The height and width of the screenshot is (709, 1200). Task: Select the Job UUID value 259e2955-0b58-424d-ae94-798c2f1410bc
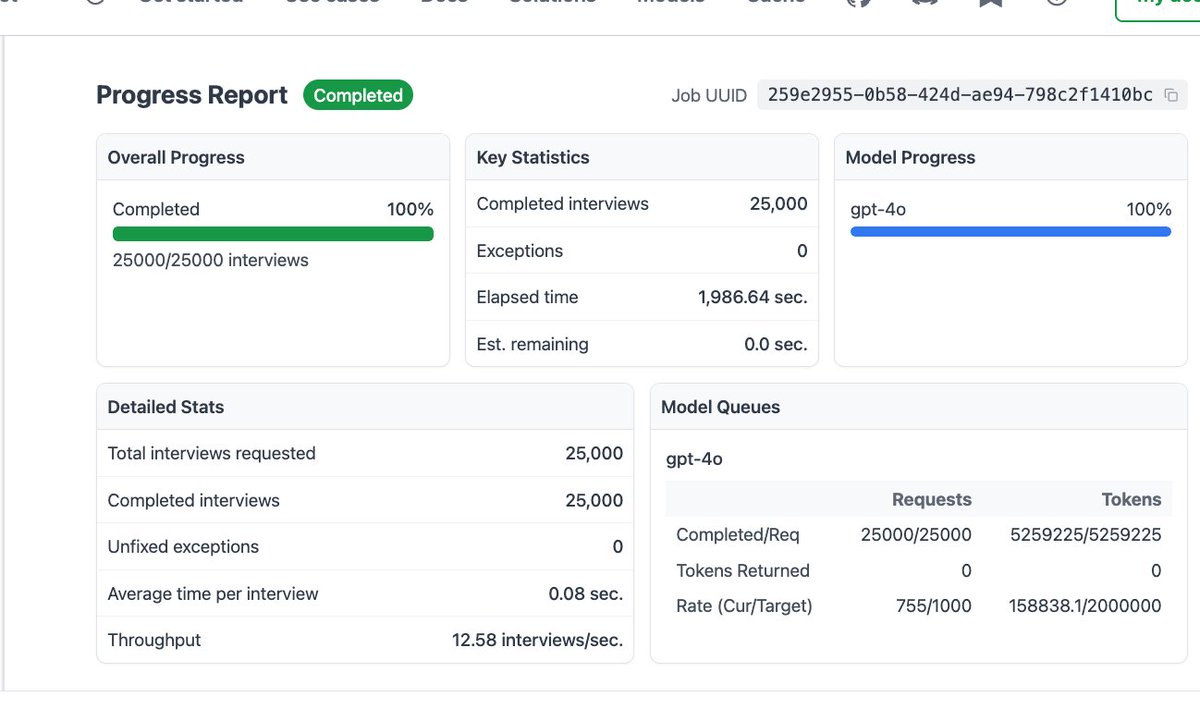[x=960, y=96]
